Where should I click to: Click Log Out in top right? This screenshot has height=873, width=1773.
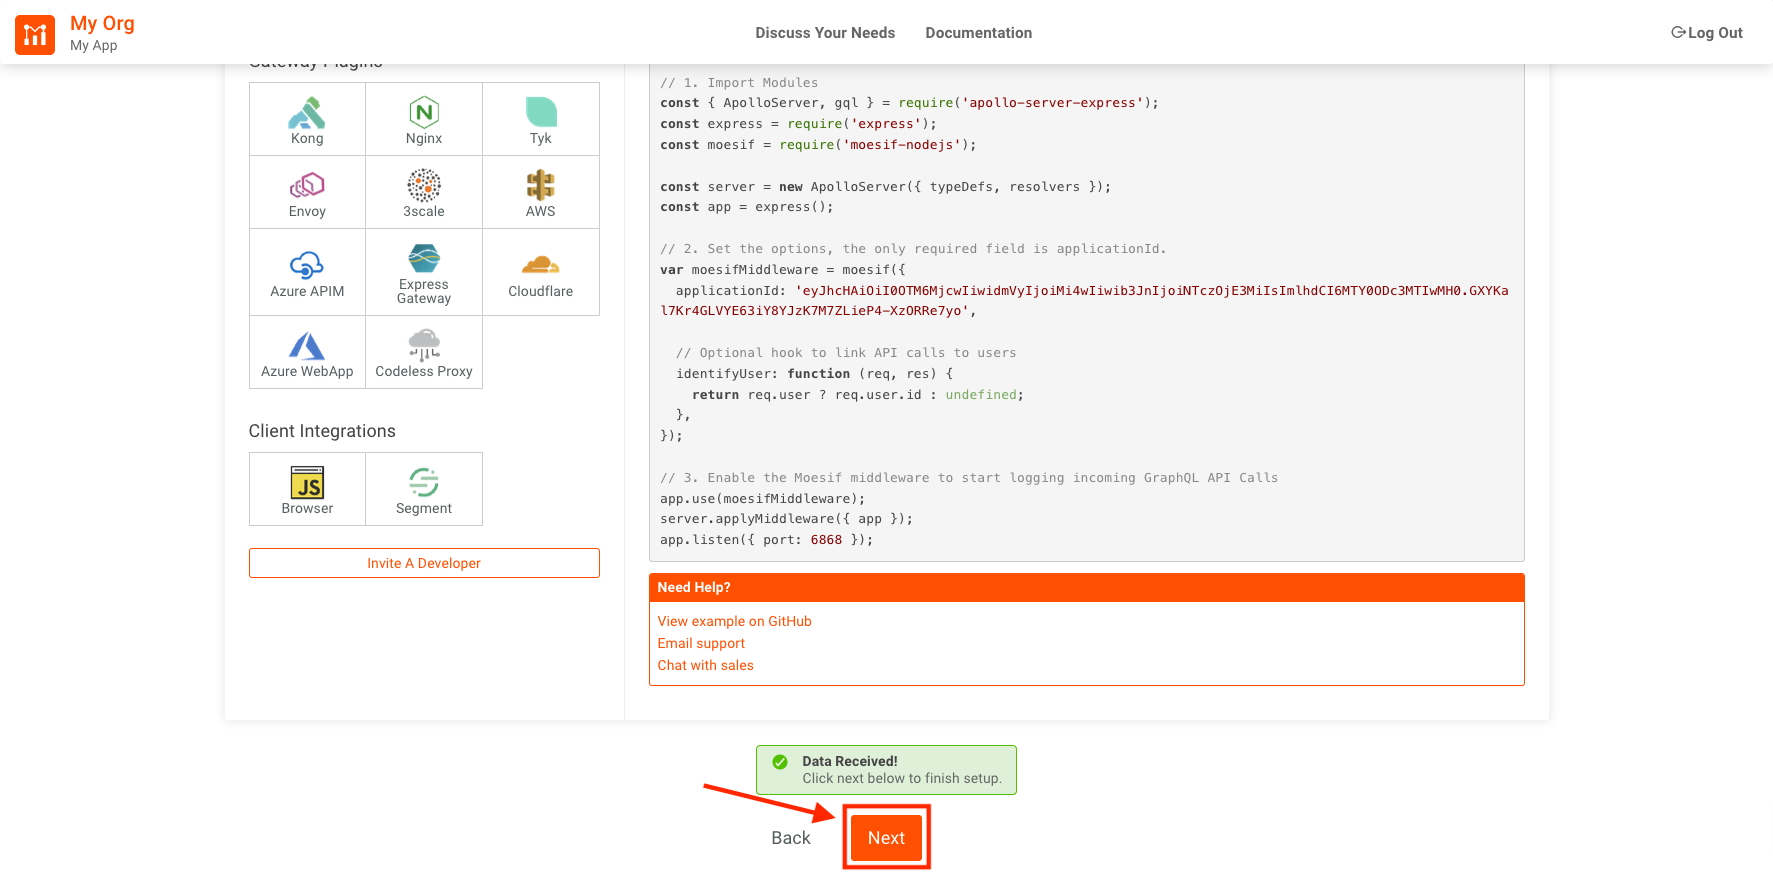[x=1707, y=33]
